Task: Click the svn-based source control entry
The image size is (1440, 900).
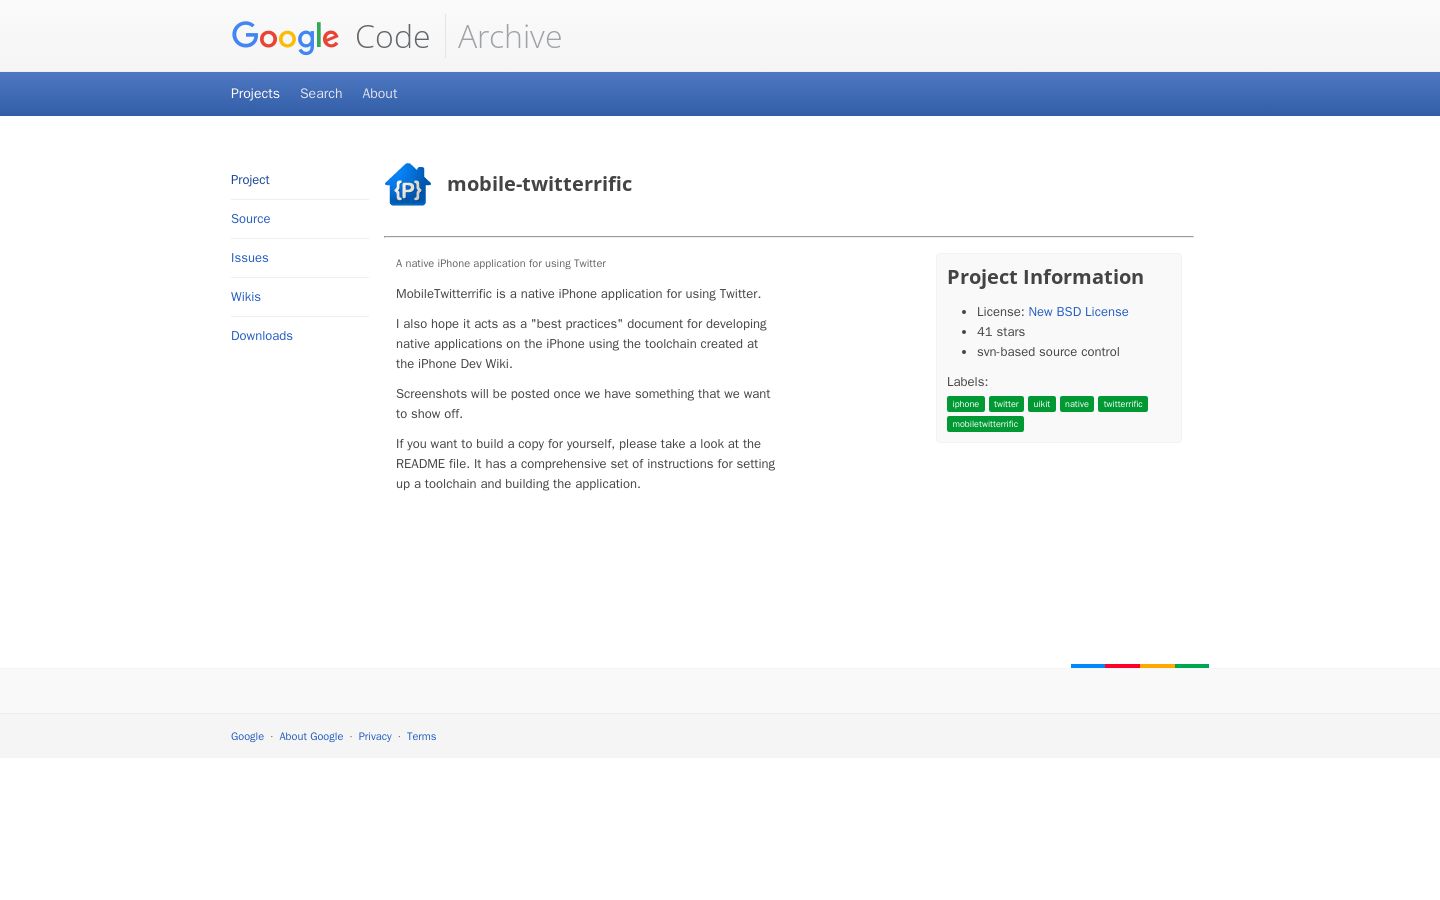Action: pos(1048,352)
